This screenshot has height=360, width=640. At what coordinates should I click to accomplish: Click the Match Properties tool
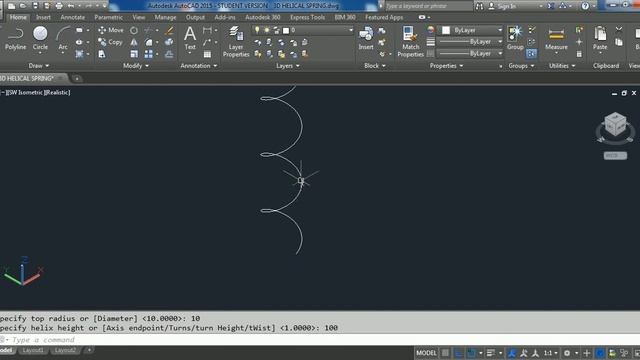point(410,42)
